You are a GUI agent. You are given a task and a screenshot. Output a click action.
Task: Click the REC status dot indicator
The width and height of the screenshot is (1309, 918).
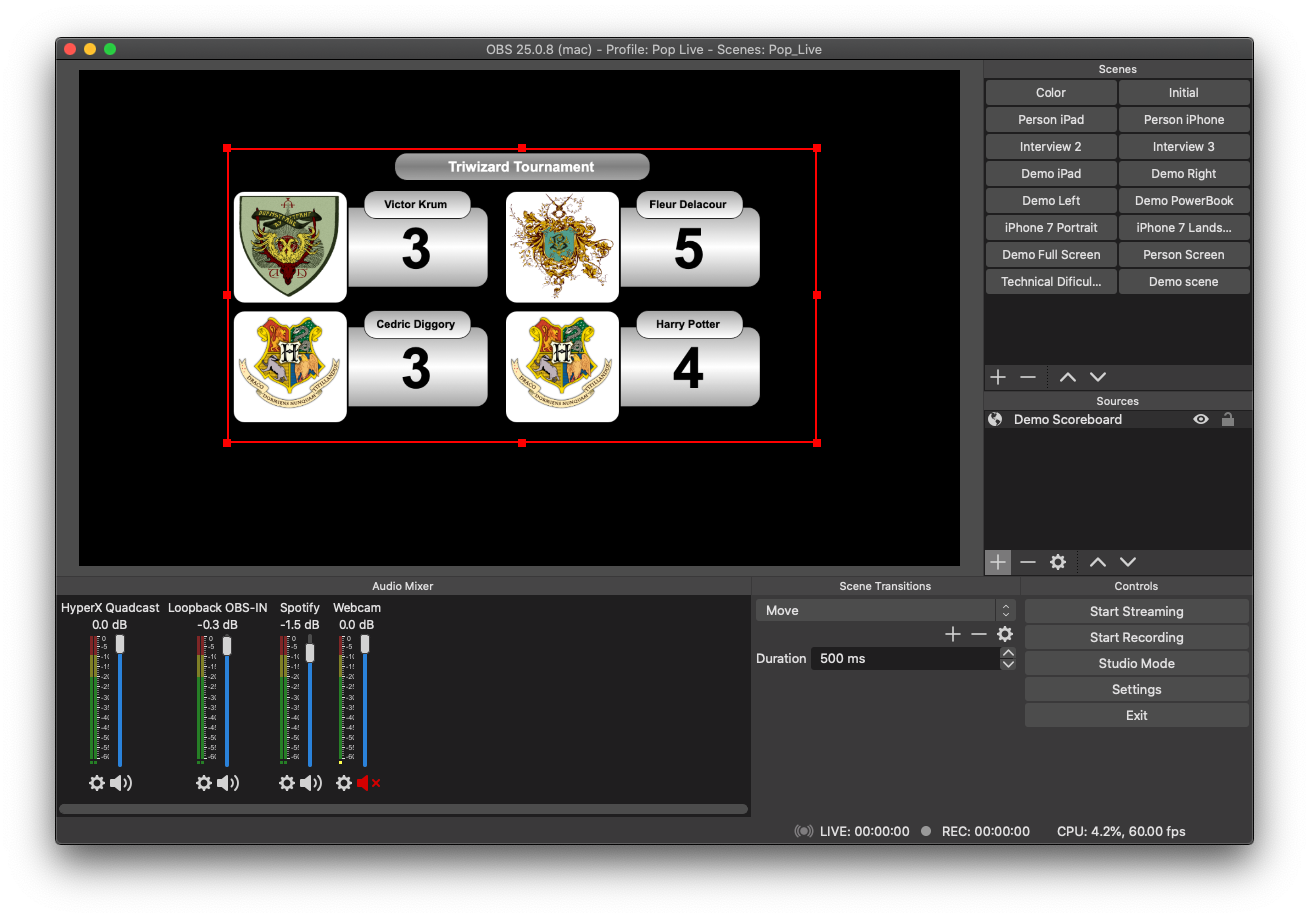[x=927, y=831]
